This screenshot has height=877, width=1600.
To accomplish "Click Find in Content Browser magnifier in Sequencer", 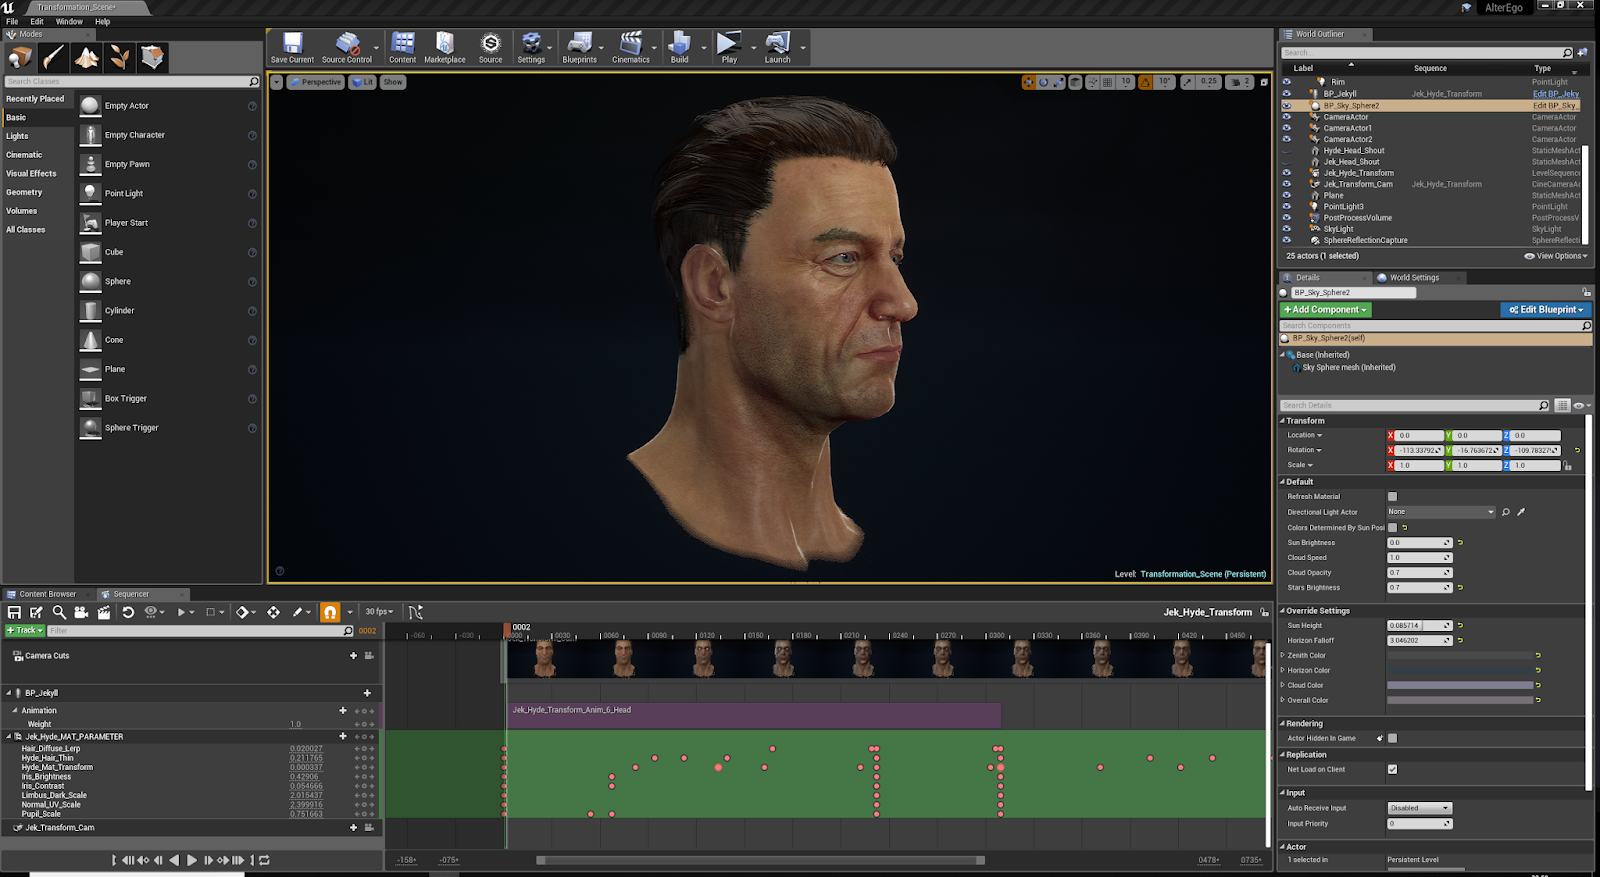I will [59, 612].
